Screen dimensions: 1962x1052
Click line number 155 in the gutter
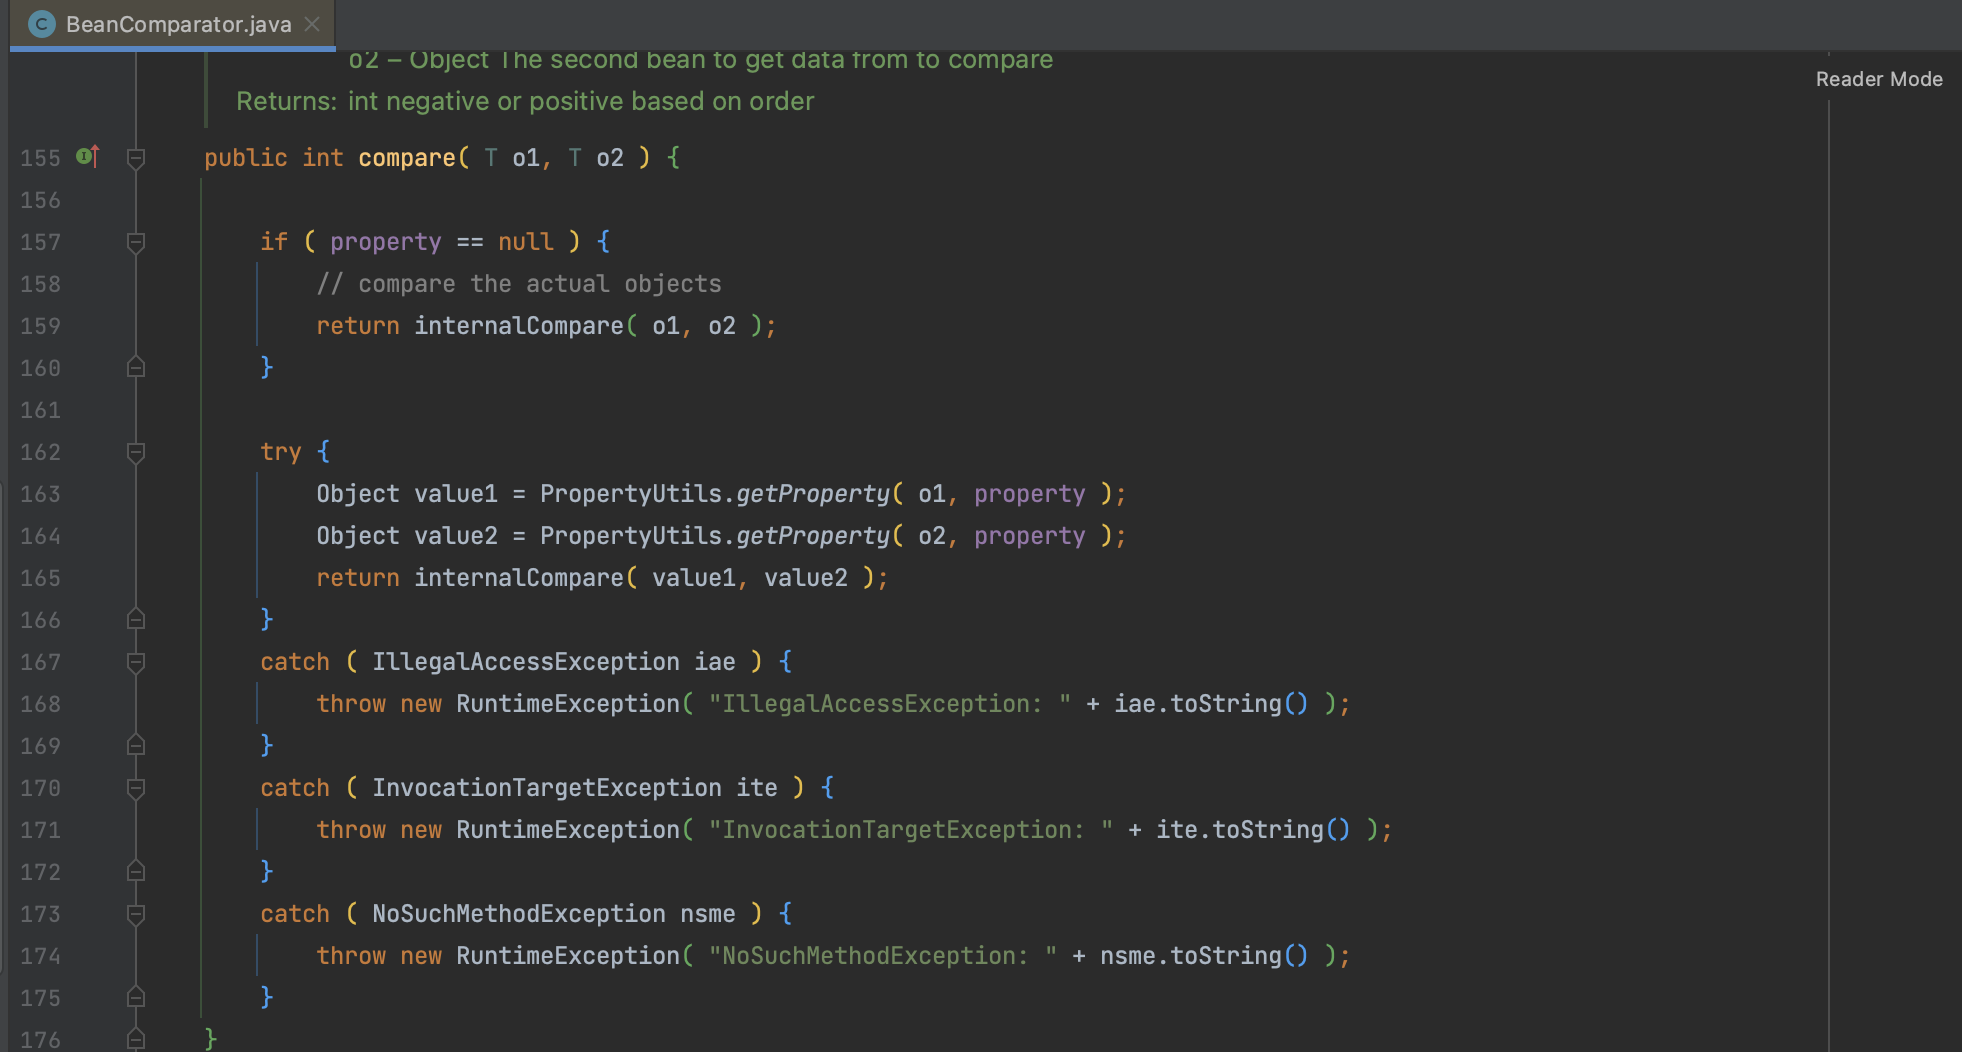tap(40, 158)
